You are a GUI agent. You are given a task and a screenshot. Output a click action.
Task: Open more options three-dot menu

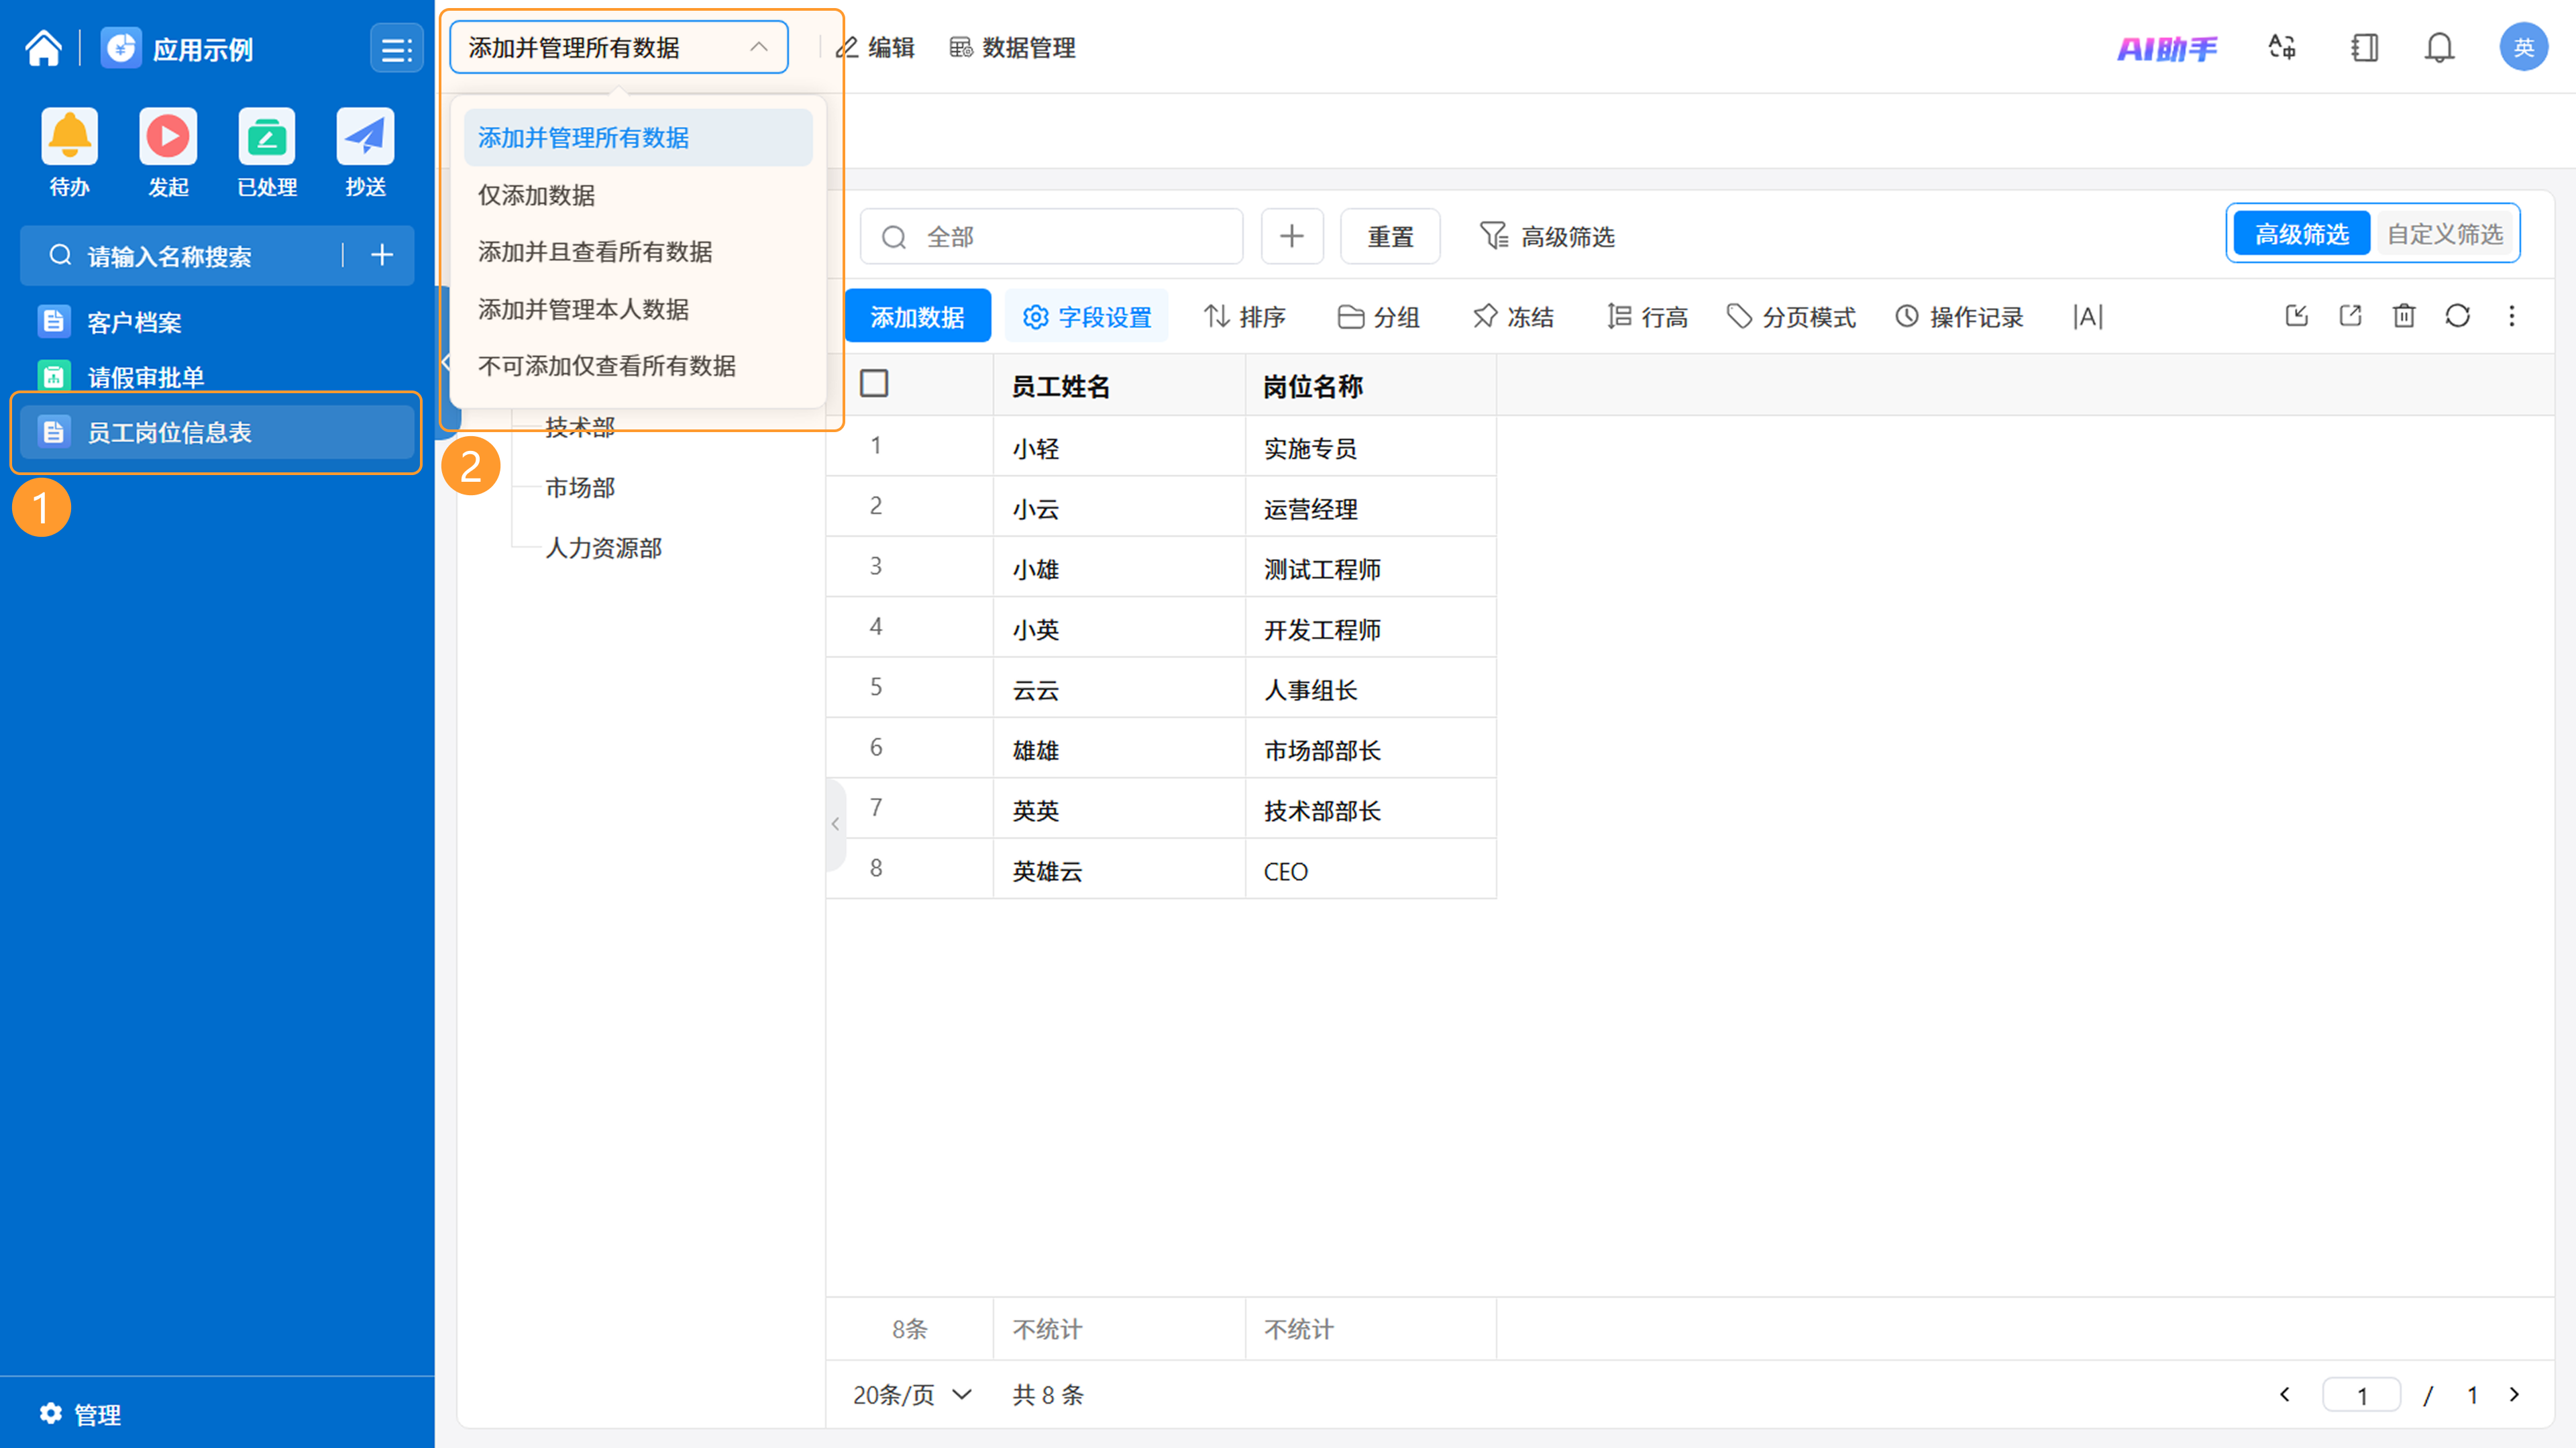click(x=2512, y=316)
